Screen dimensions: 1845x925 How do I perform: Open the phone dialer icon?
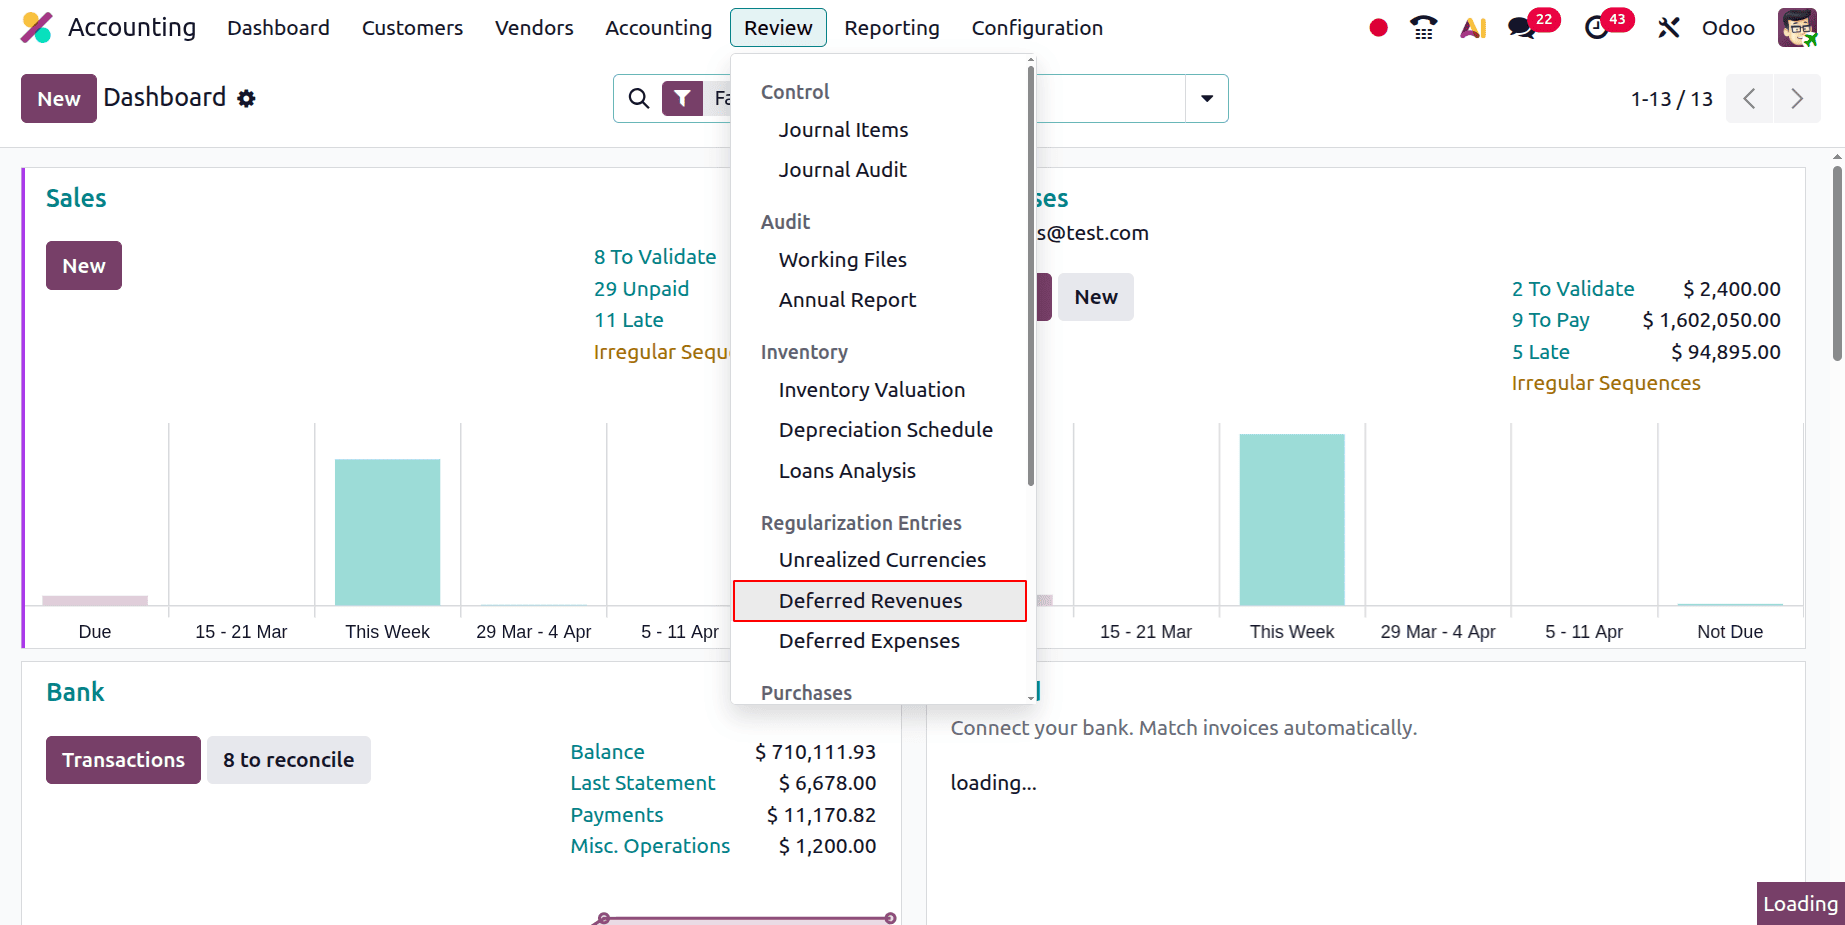pos(1423,27)
